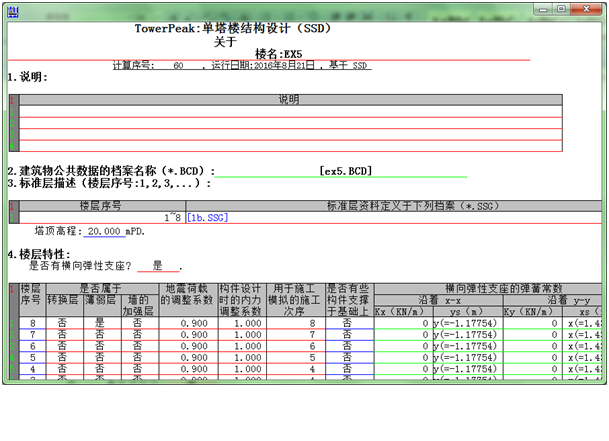This screenshot has width=609, height=441.
Task: Click the 楼名:EX5 heading
Action: [x=278, y=54]
